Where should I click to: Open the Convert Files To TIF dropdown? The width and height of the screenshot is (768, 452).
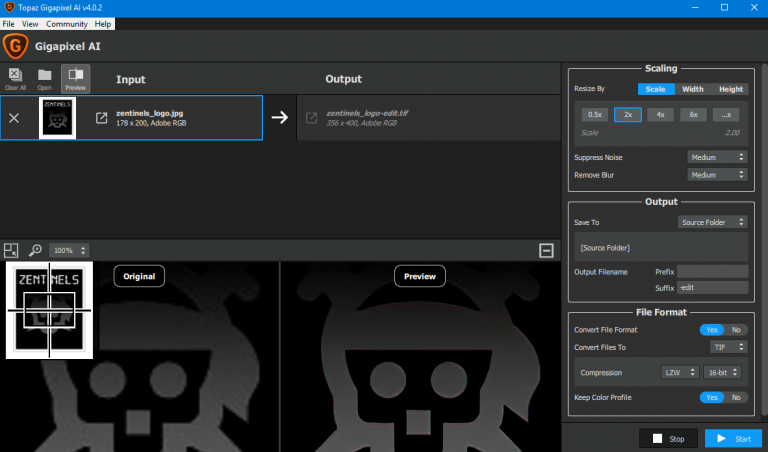coord(729,347)
